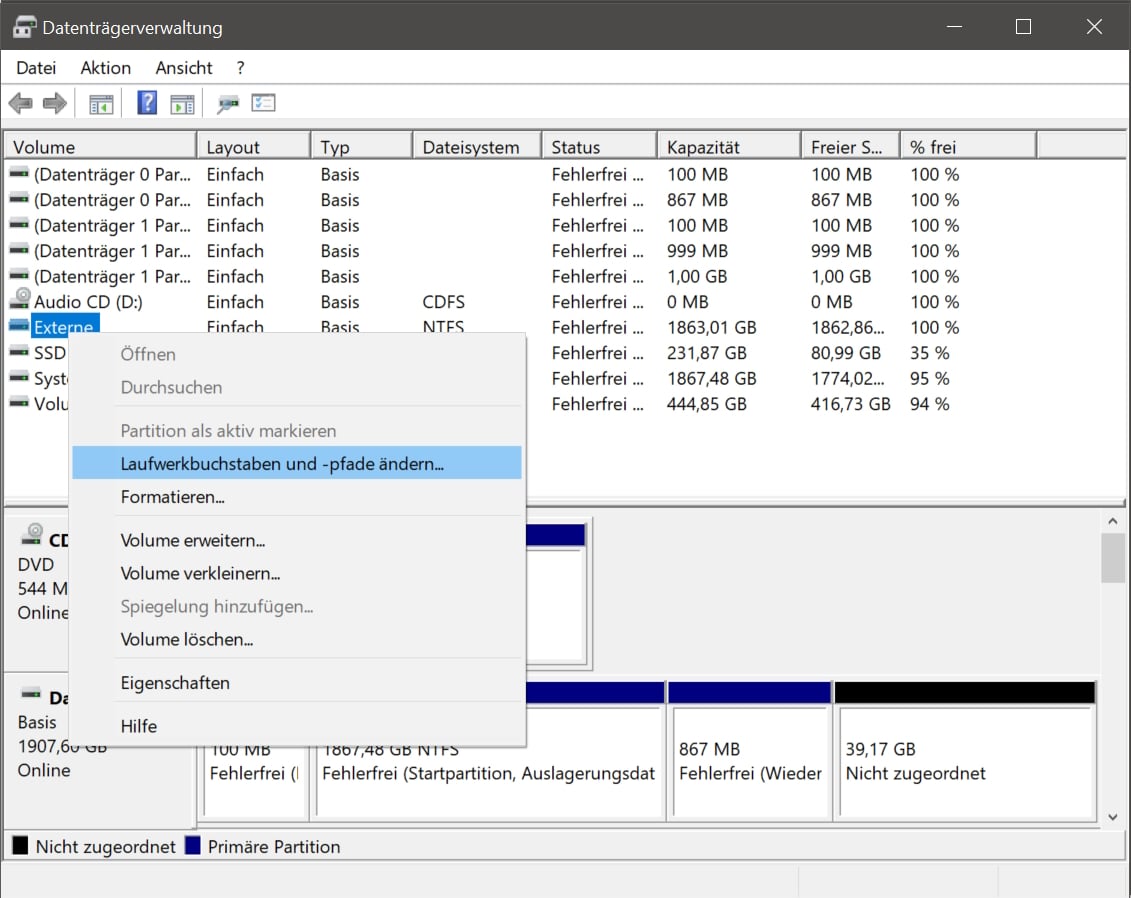
Task: Click the rescan disks toolbar icon
Action: tap(228, 104)
